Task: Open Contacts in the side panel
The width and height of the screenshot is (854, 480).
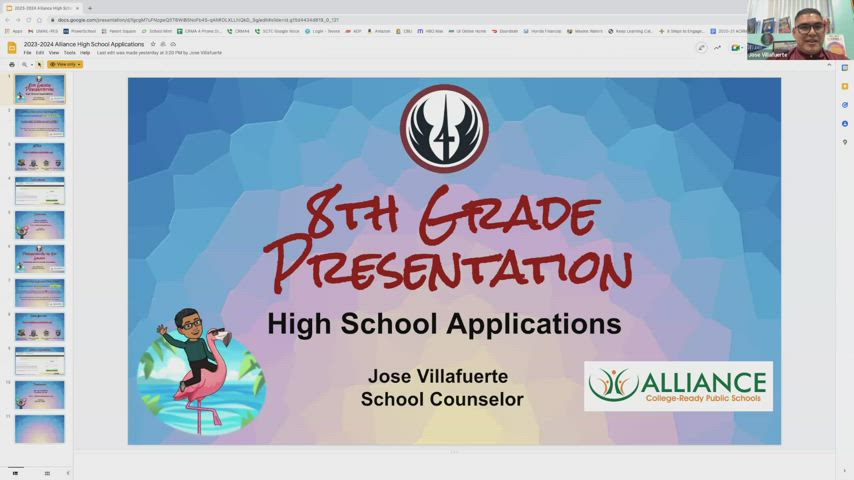Action: click(x=845, y=124)
